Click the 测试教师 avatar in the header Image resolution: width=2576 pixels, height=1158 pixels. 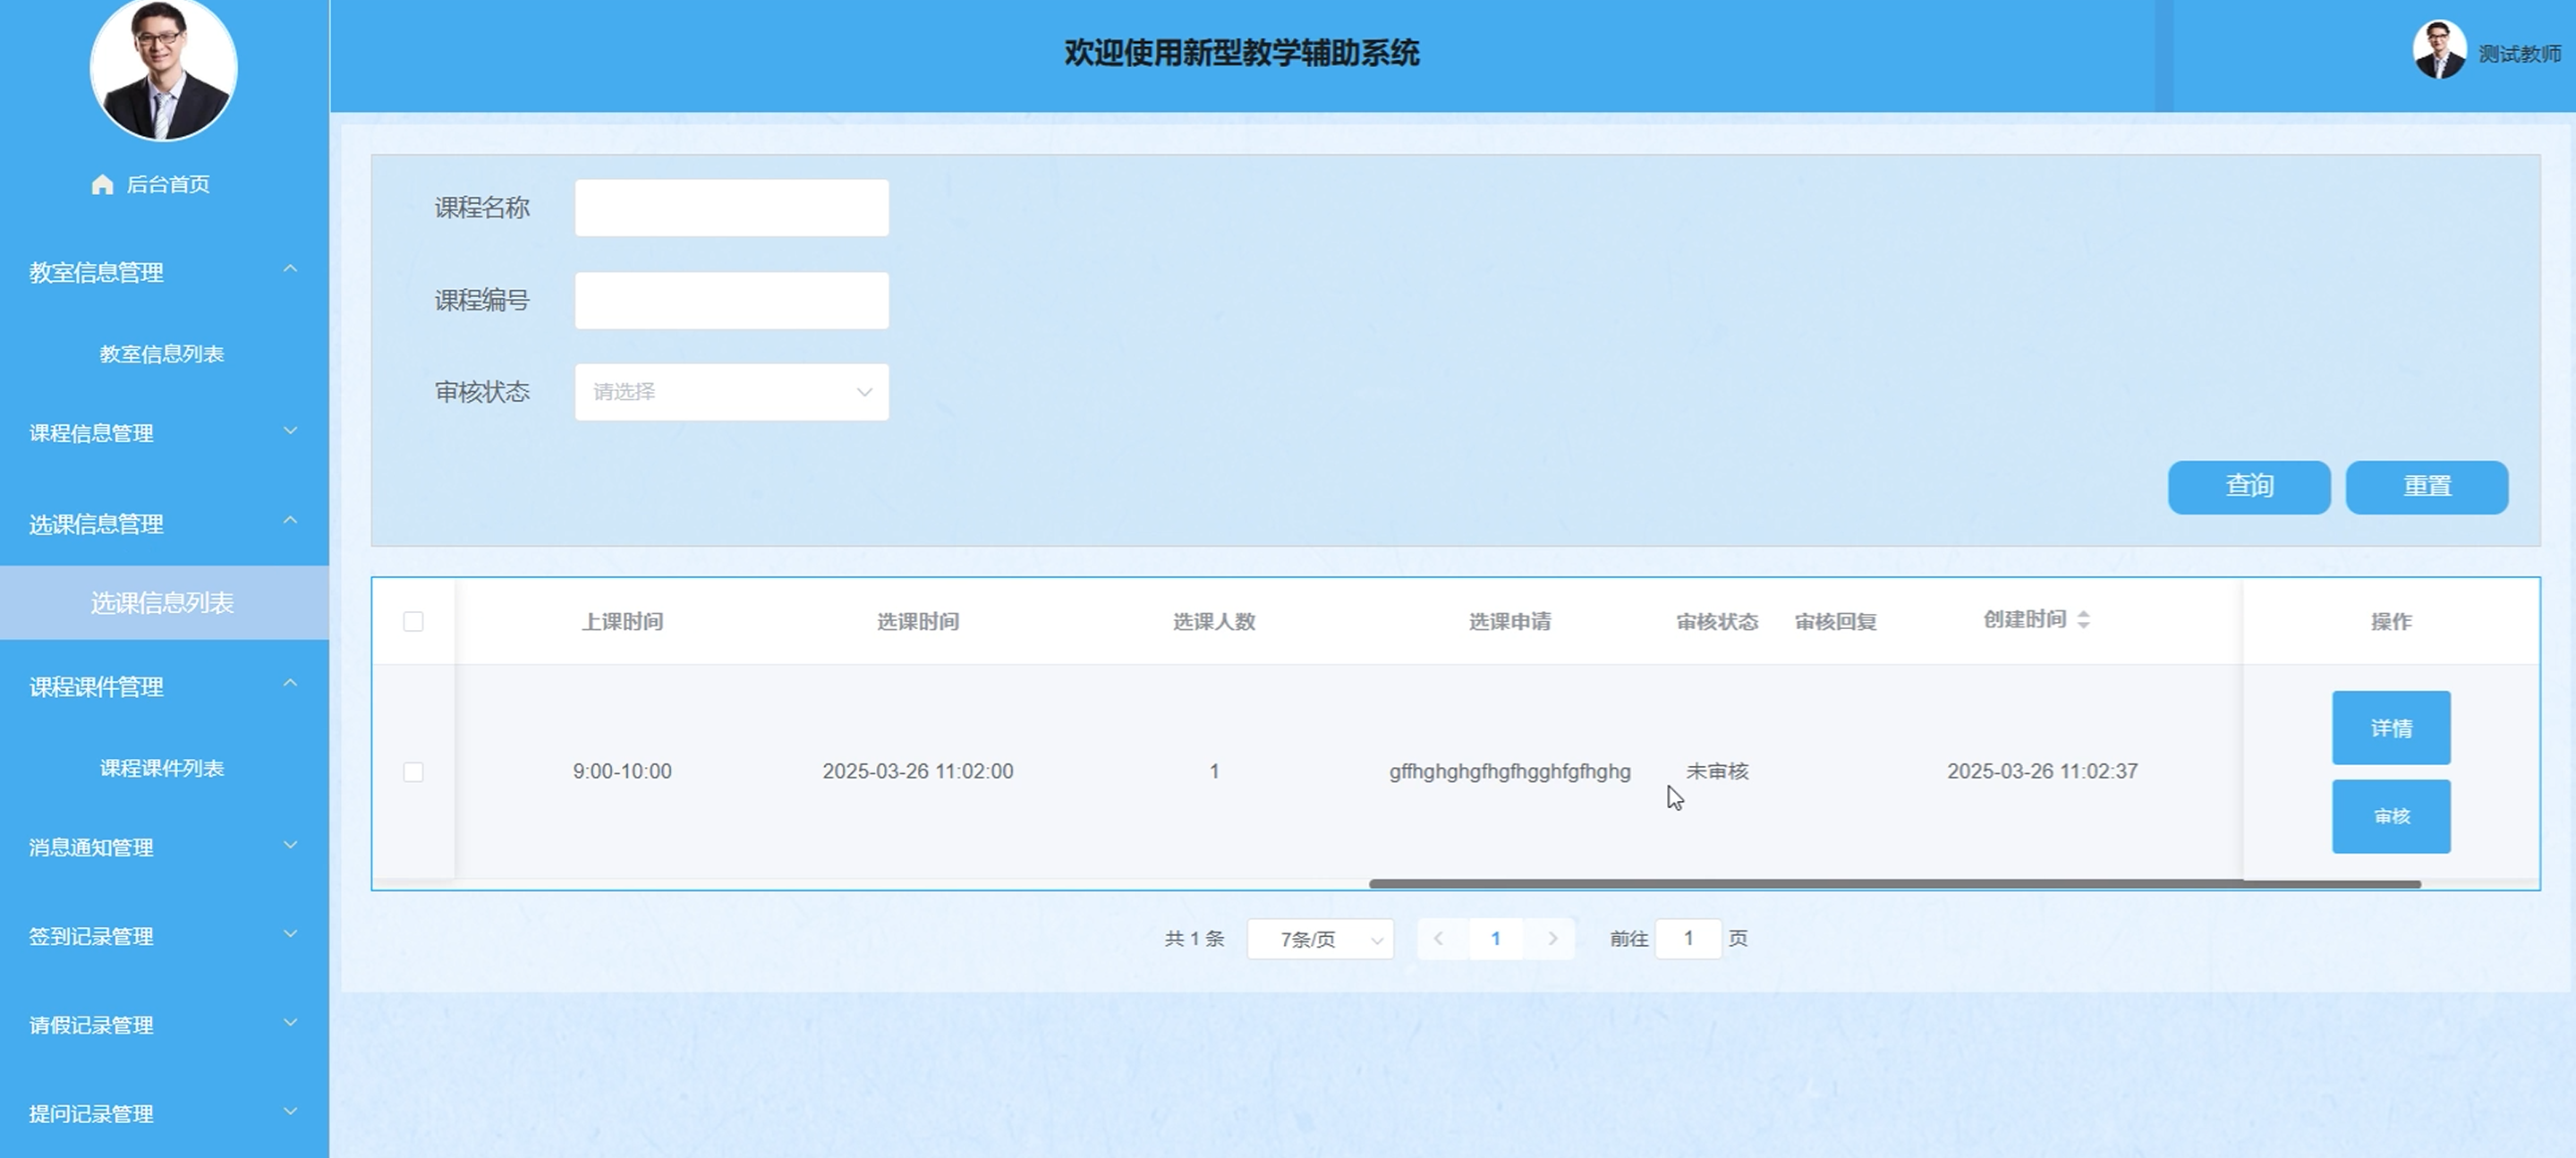(2438, 50)
